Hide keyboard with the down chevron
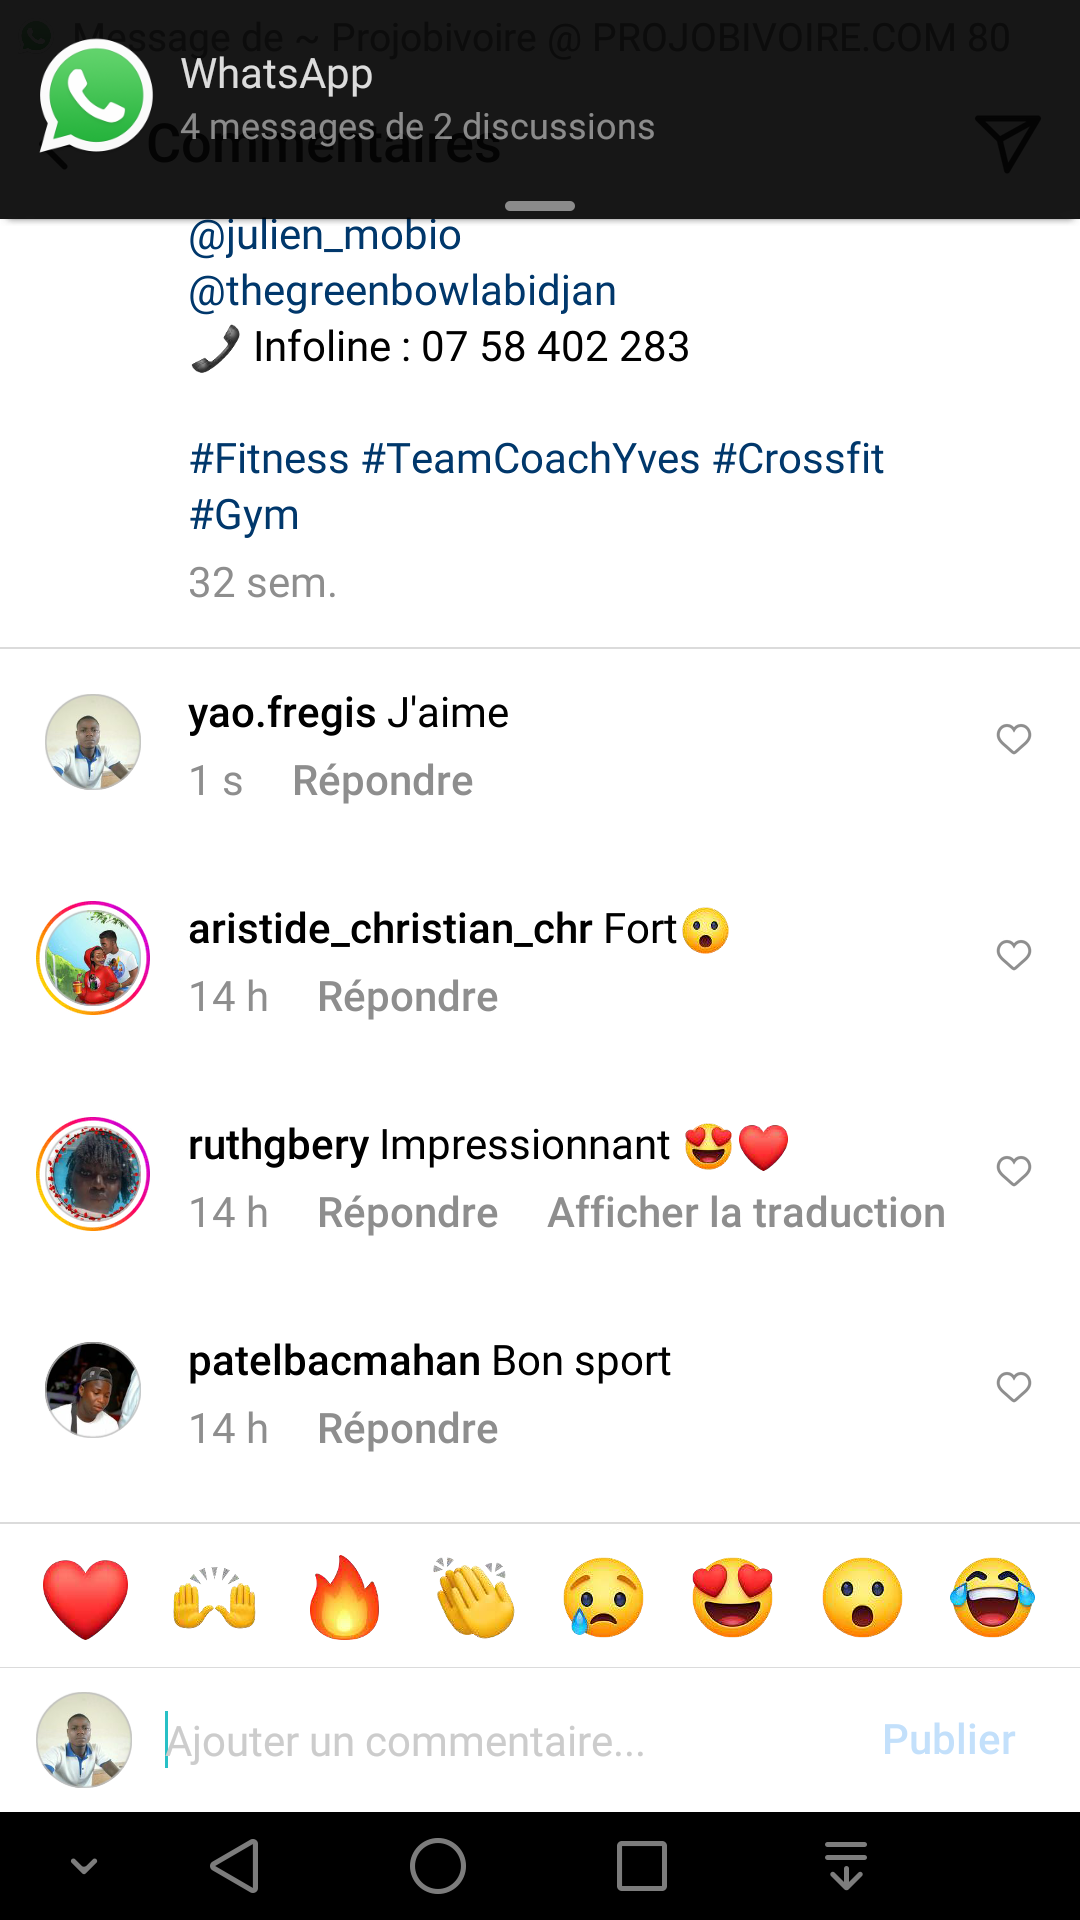This screenshot has width=1080, height=1920. [85, 1866]
